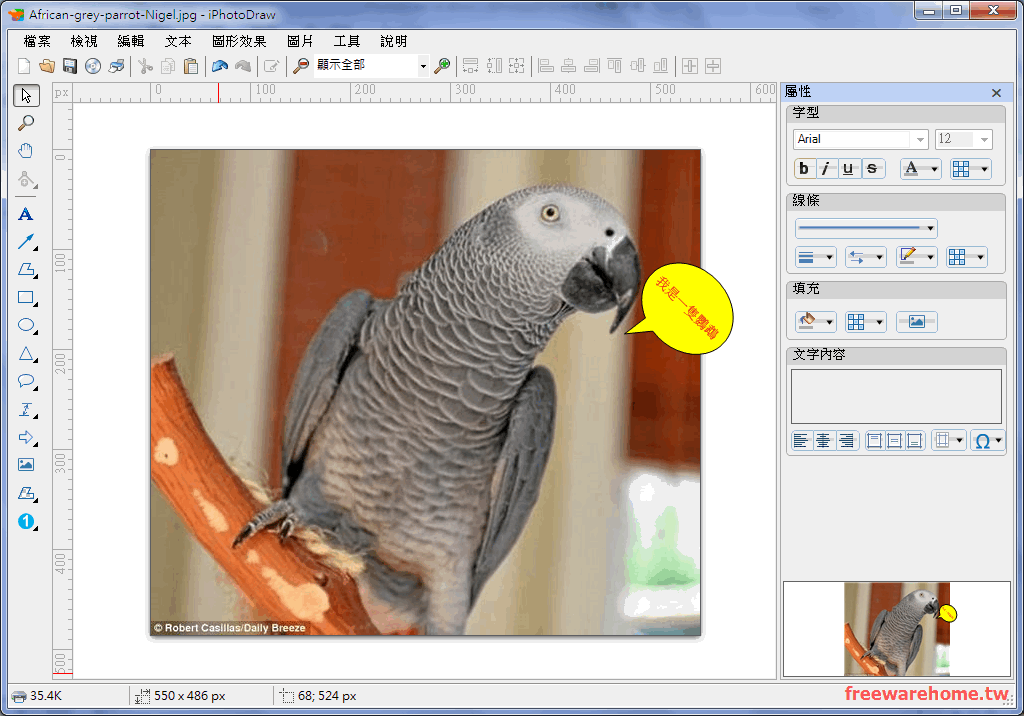Screen dimensions: 1024x716
Task: Open the Arial font family dropdown
Action: coord(920,139)
